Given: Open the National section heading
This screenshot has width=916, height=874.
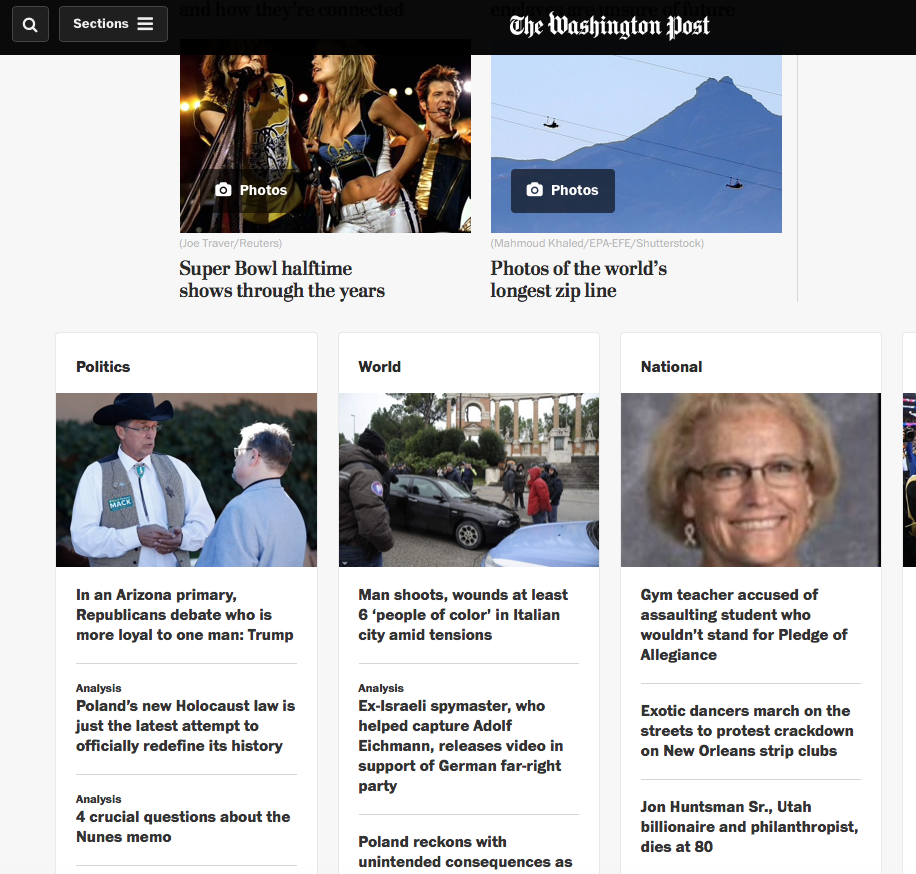Looking at the screenshot, I should click(x=671, y=367).
